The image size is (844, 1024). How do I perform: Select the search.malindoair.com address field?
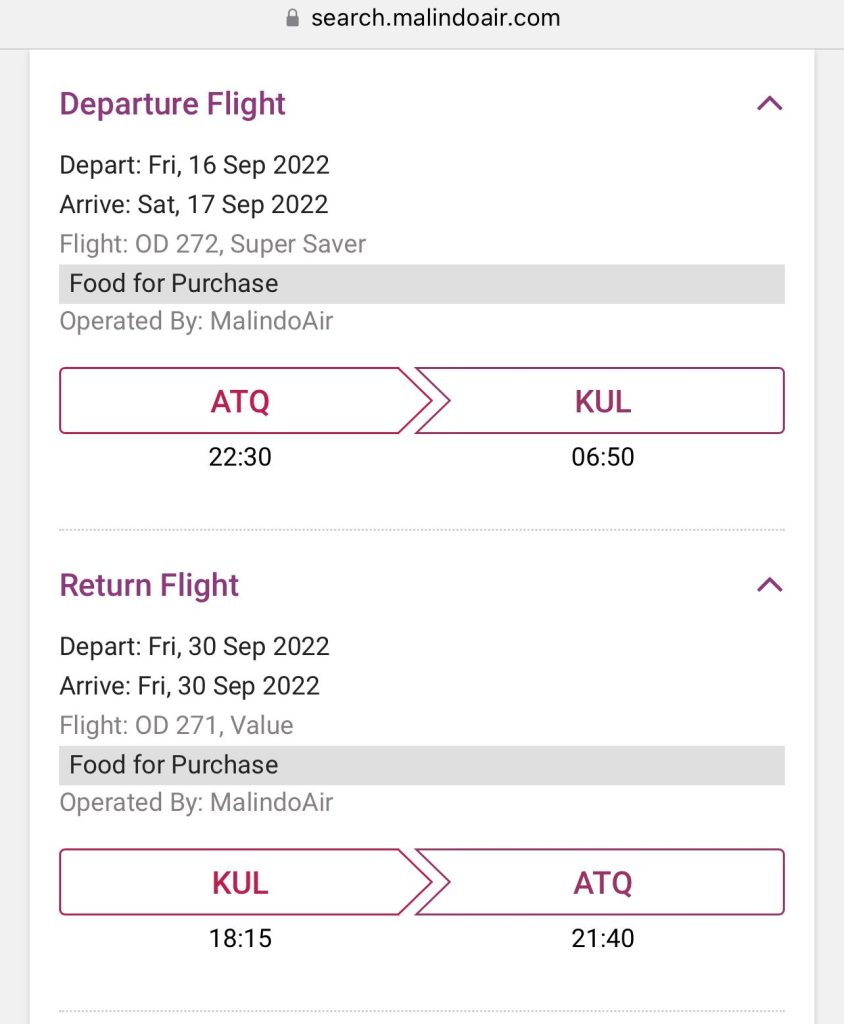point(434,18)
